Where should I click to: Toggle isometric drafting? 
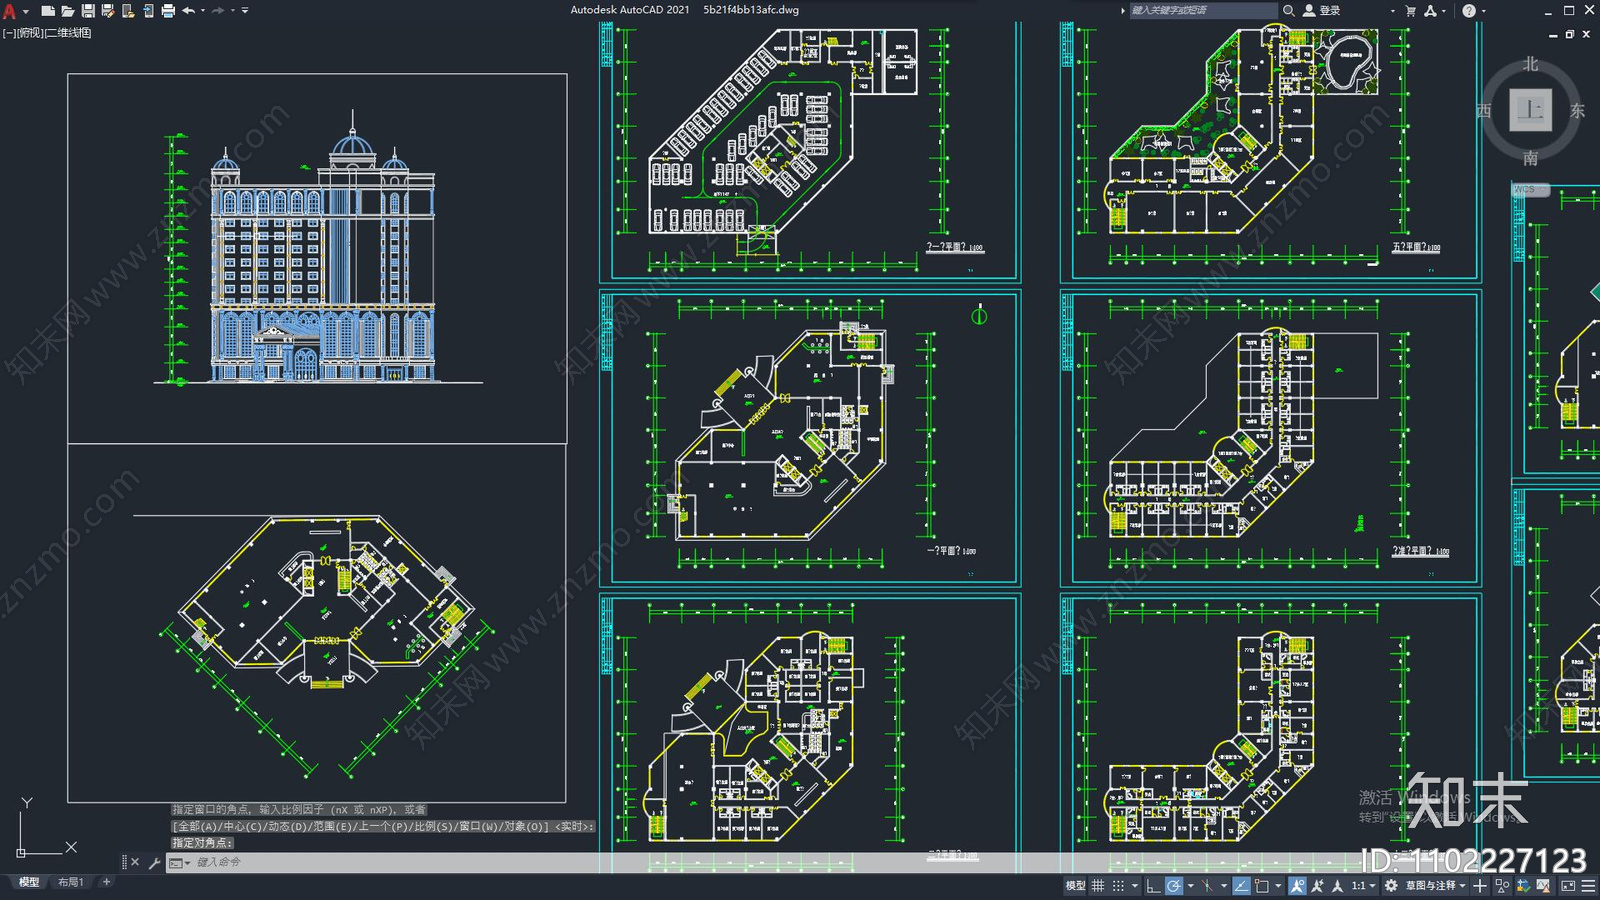pos(1207,886)
